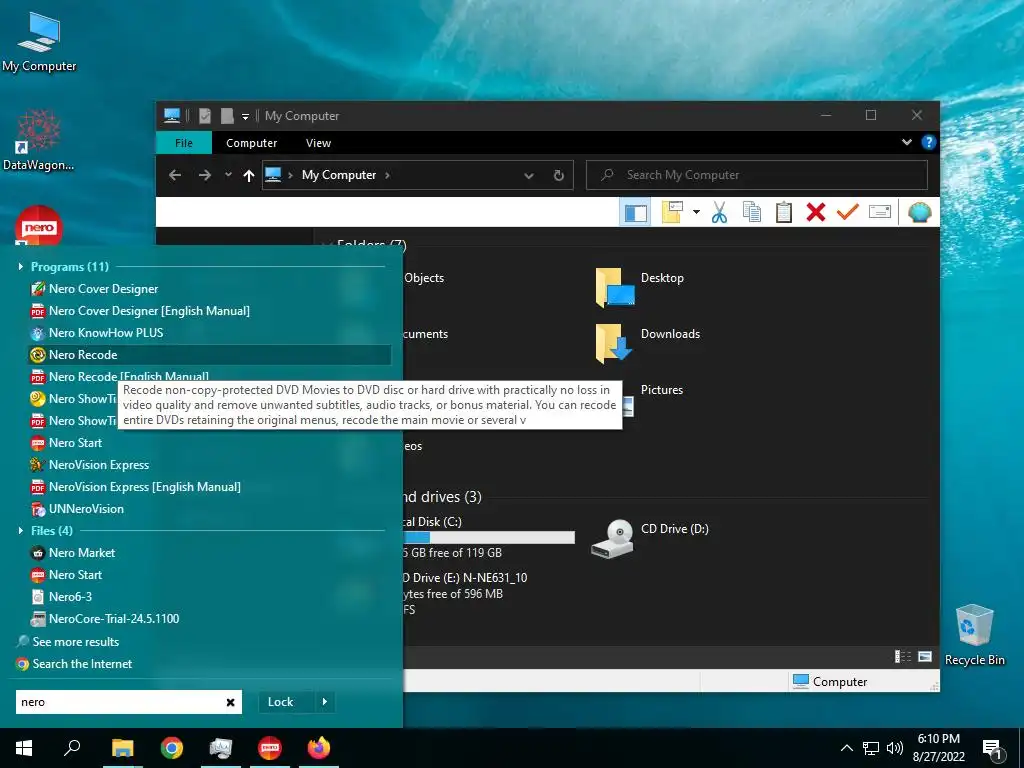Click the start menu search box
The width and height of the screenshot is (1024, 768).
129,702
